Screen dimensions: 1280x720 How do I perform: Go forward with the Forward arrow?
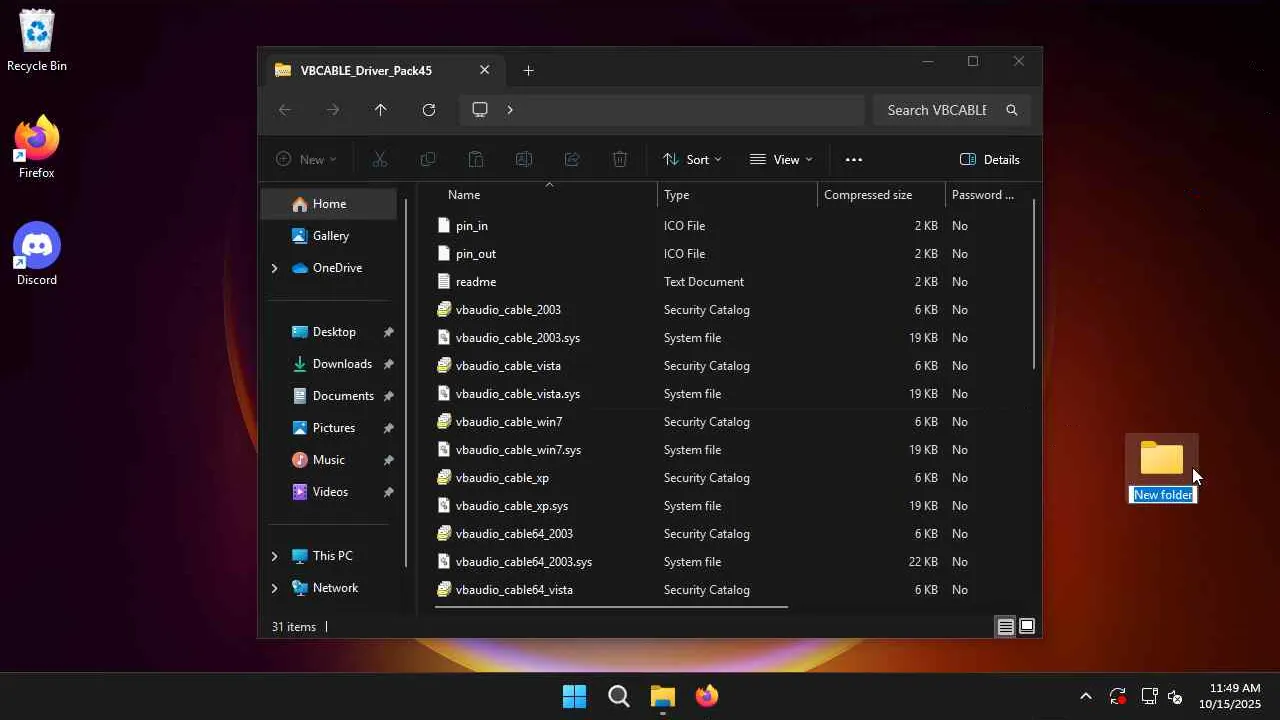[x=333, y=110]
